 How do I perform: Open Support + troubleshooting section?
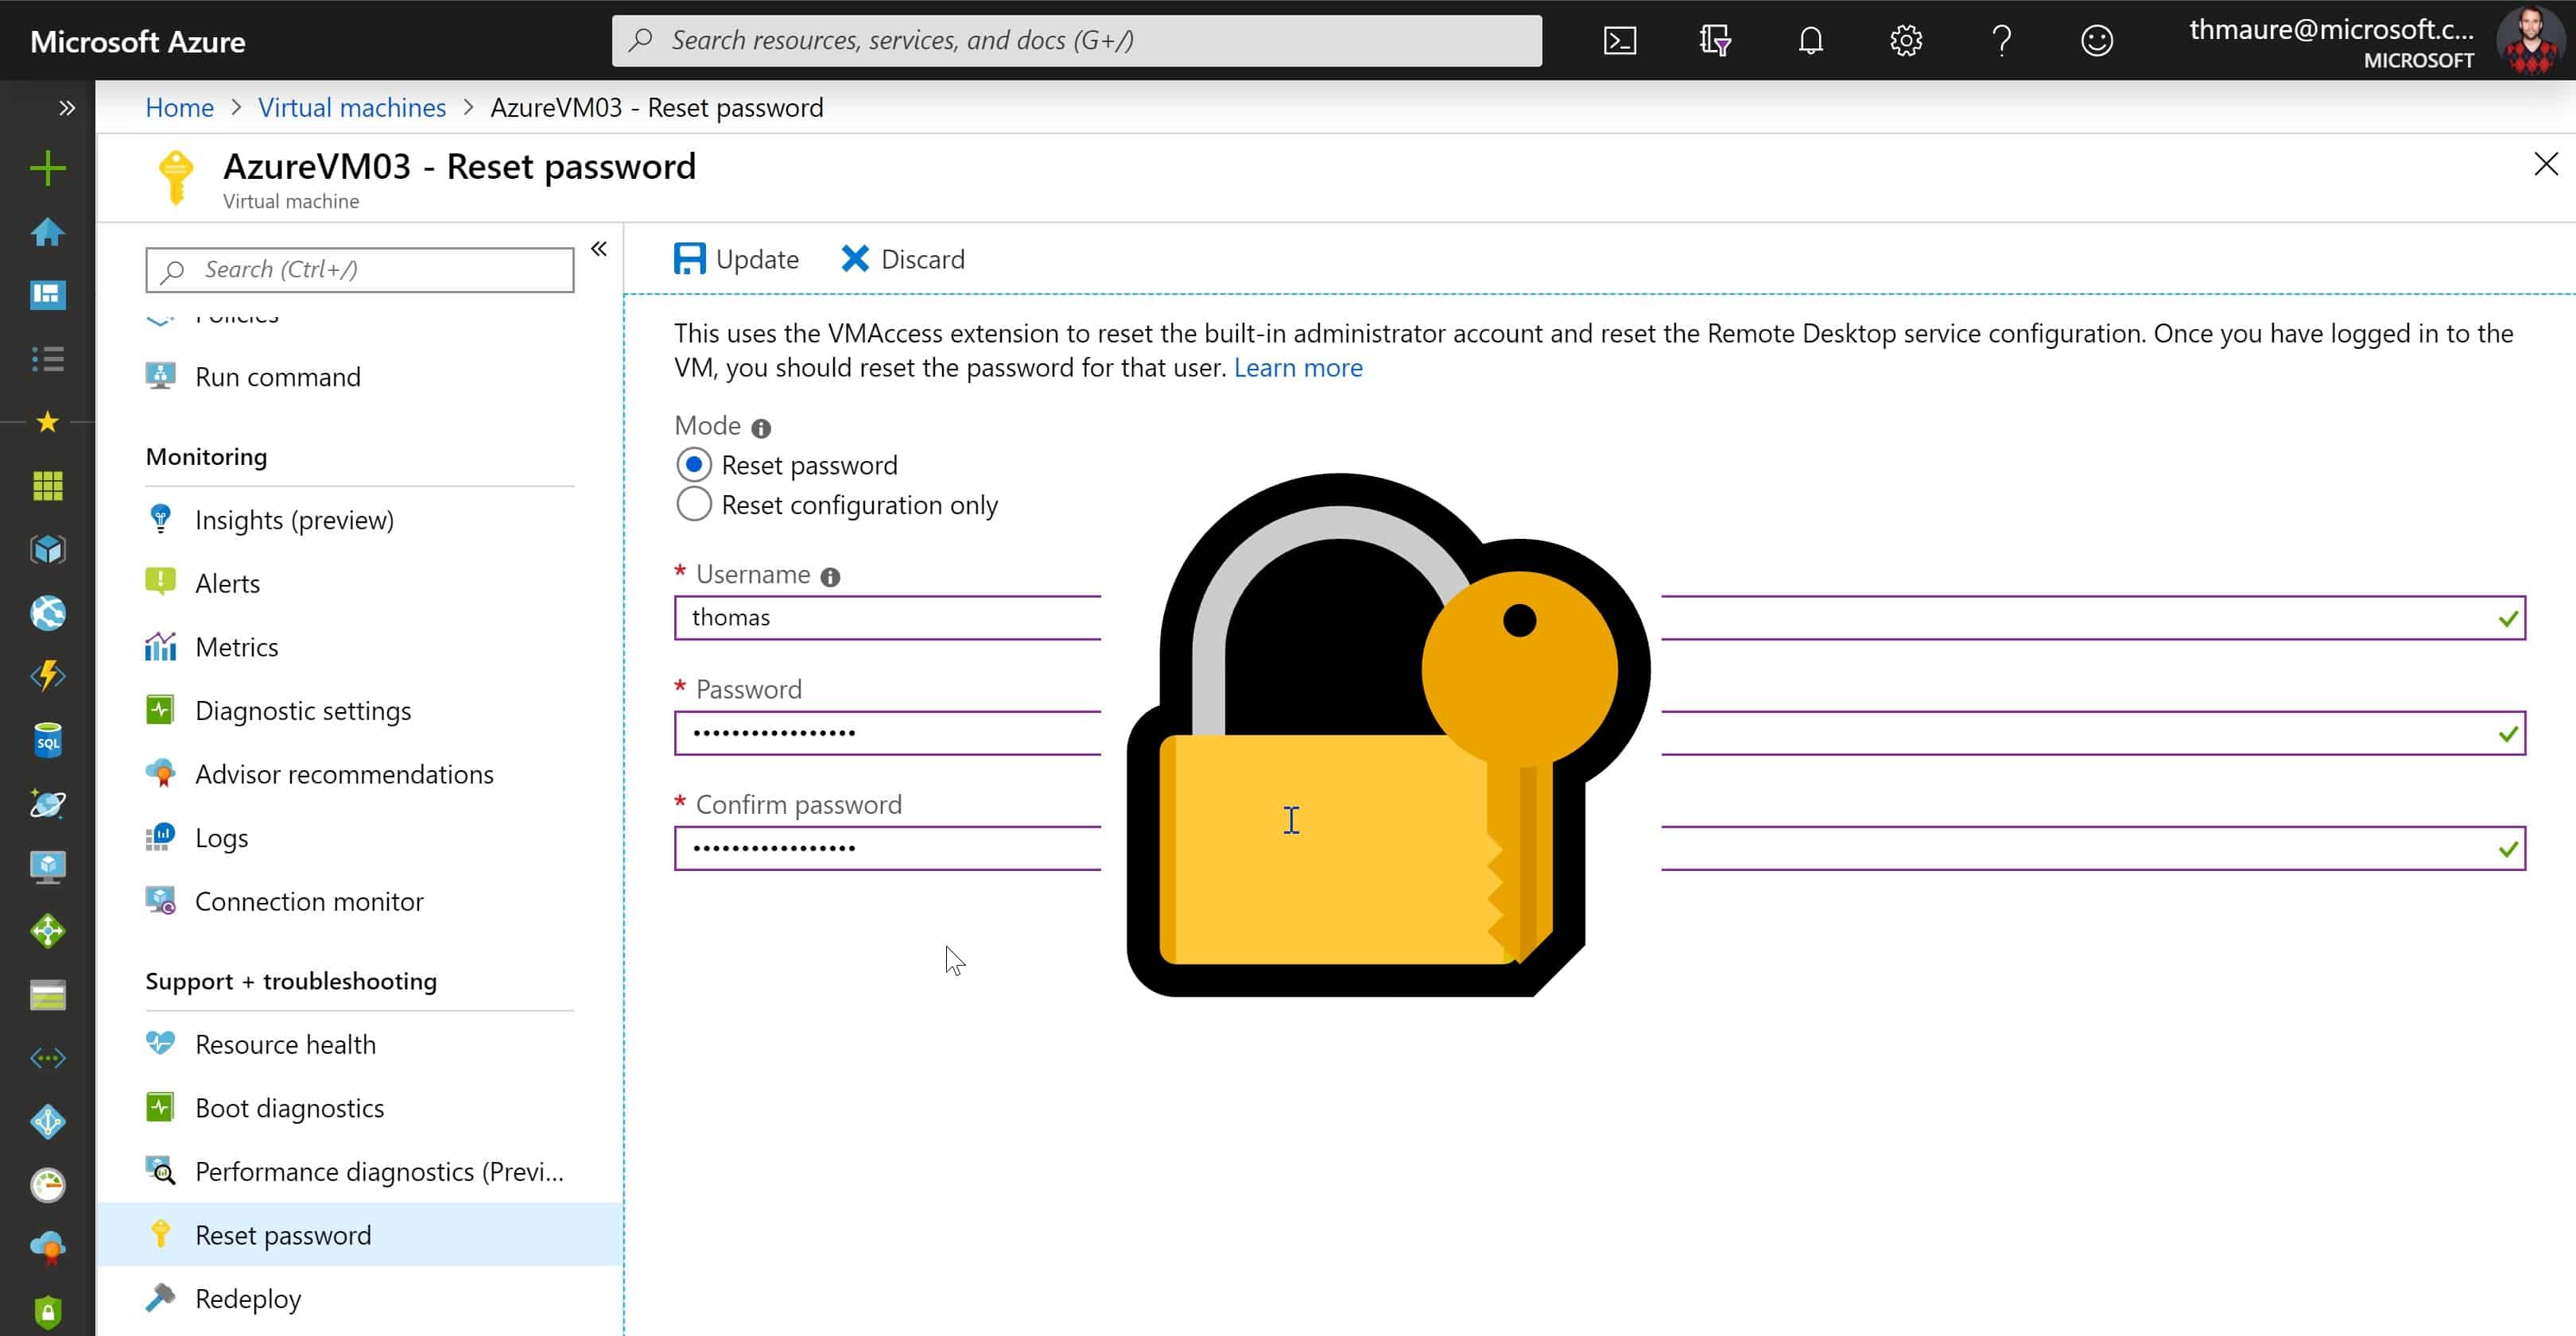point(291,980)
